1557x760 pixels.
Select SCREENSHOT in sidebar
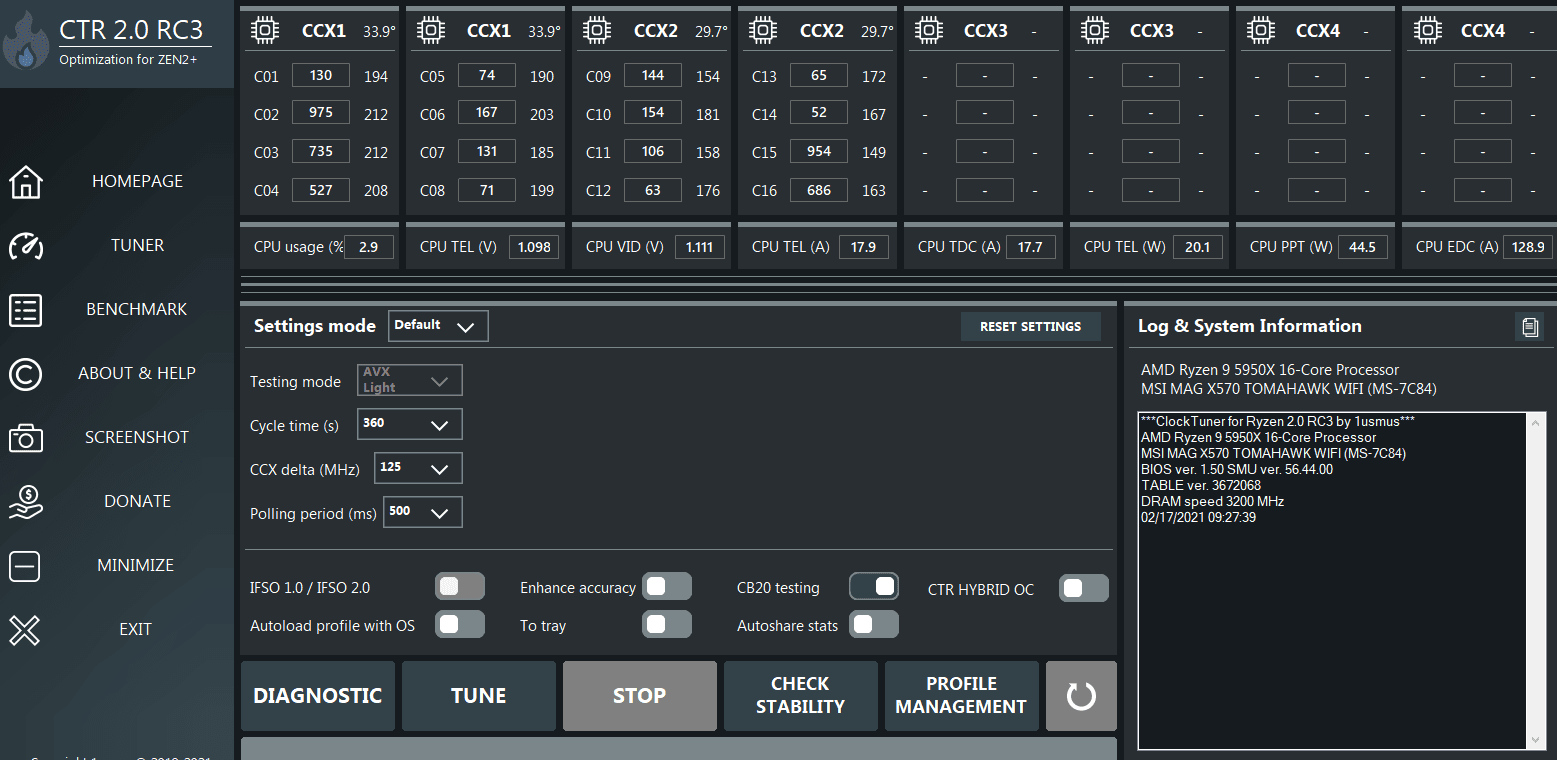(137, 437)
